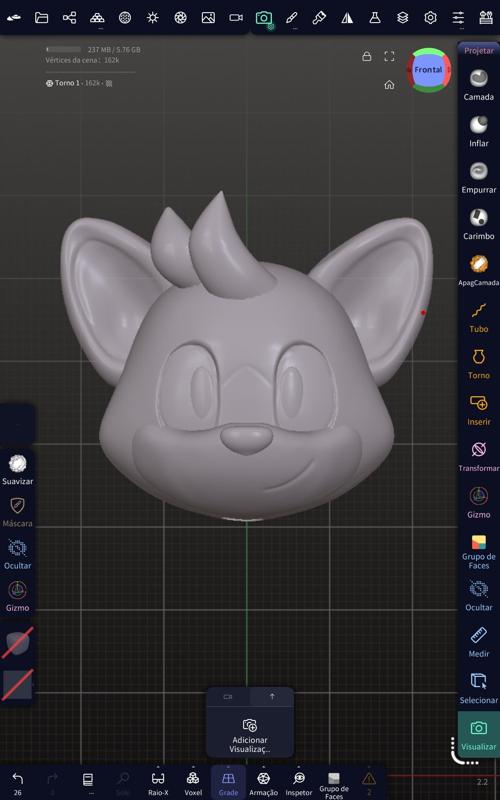Open the Files folder menu
This screenshot has height=800, width=500.
coord(41,18)
